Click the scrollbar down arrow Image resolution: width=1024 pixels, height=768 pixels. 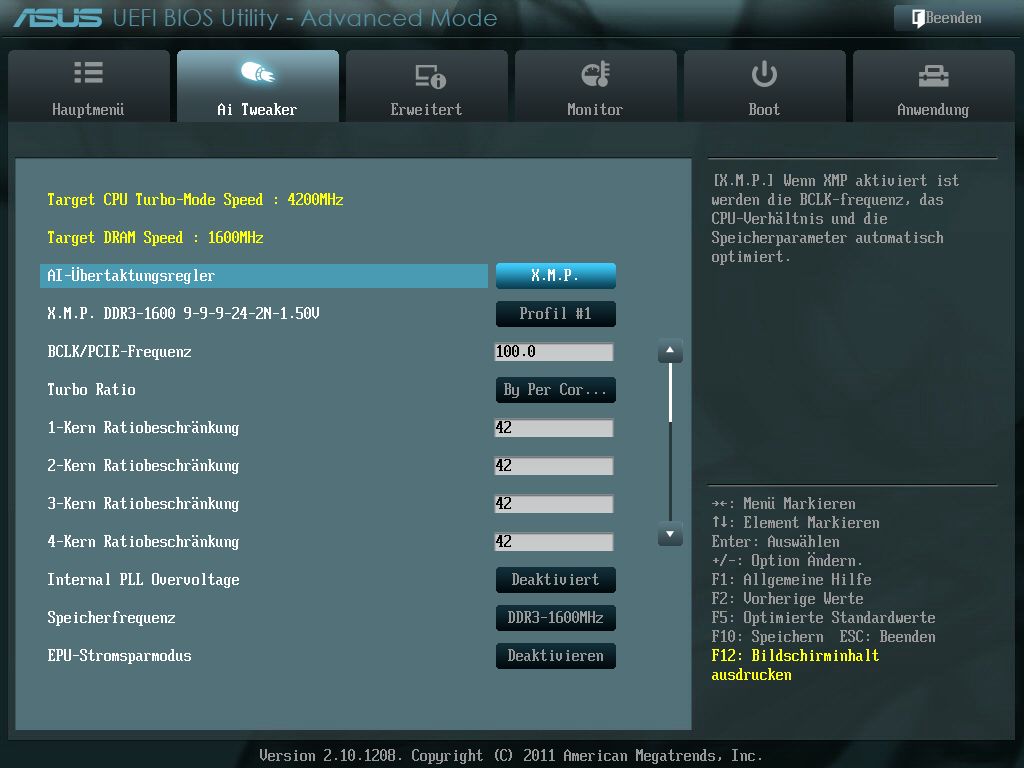(670, 534)
